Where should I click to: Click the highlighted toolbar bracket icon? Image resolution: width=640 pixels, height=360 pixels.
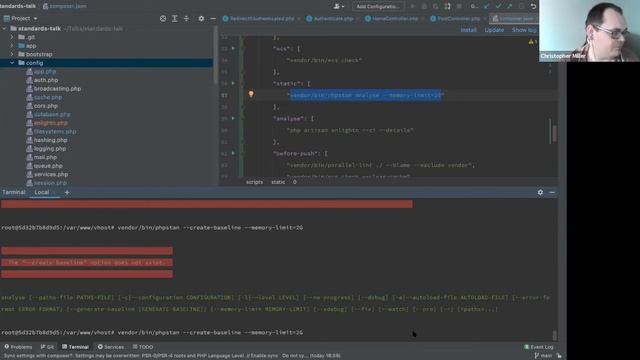447,6
